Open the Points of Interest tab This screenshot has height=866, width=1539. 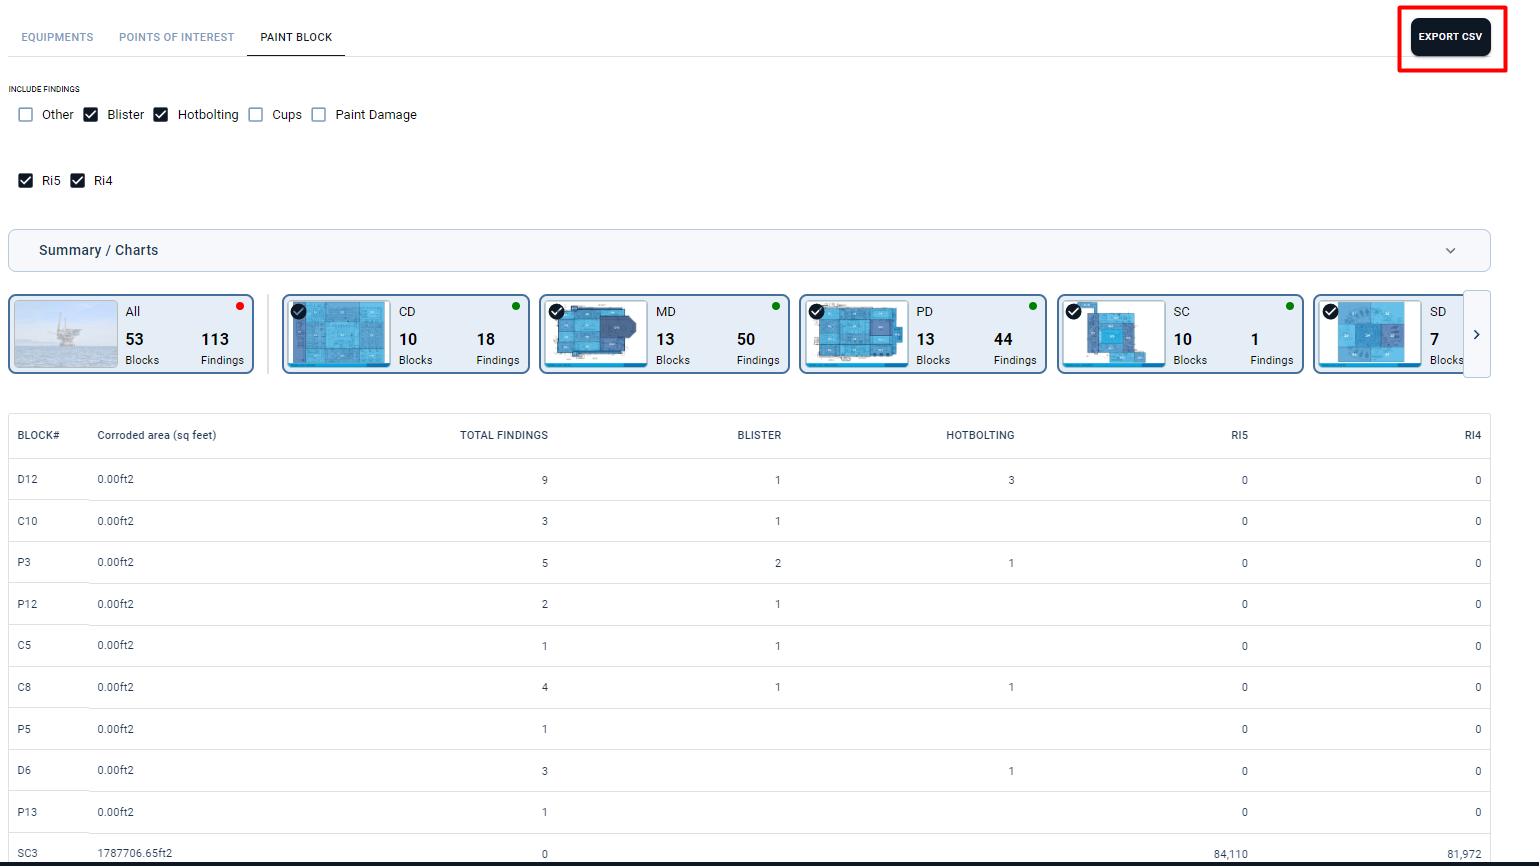pos(176,37)
